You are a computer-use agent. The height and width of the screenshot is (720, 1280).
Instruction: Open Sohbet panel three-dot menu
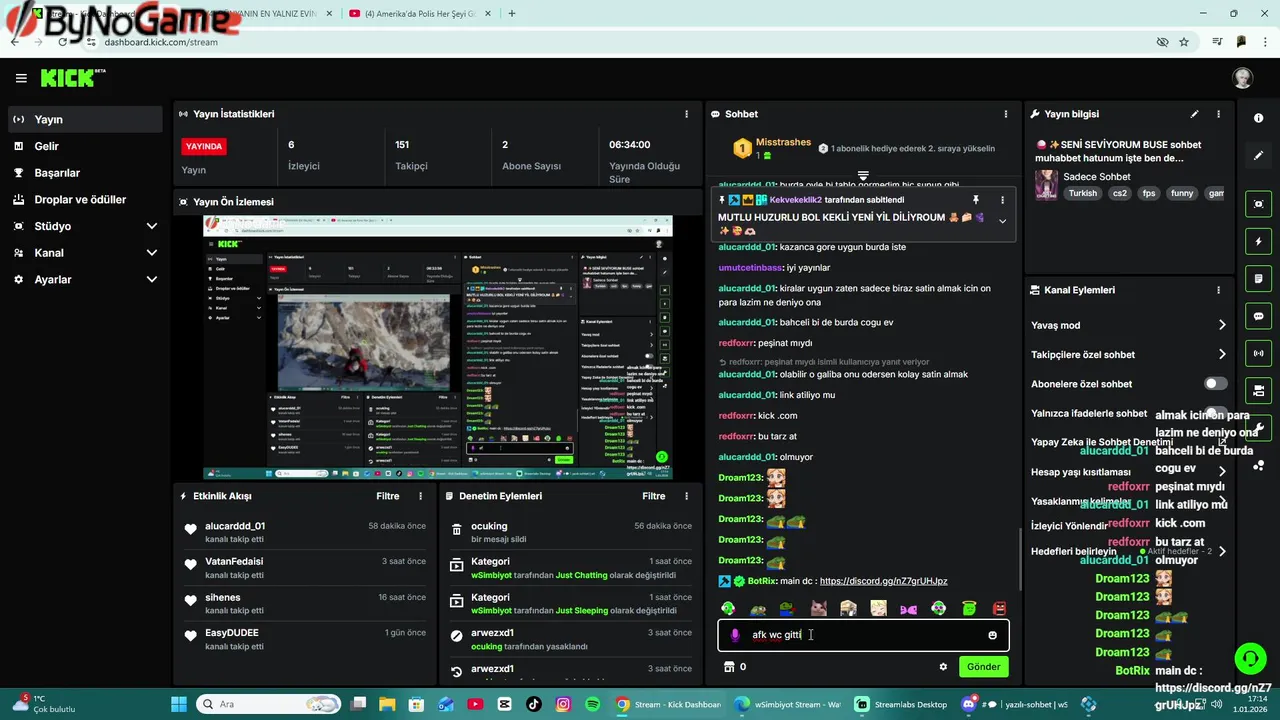click(1005, 114)
